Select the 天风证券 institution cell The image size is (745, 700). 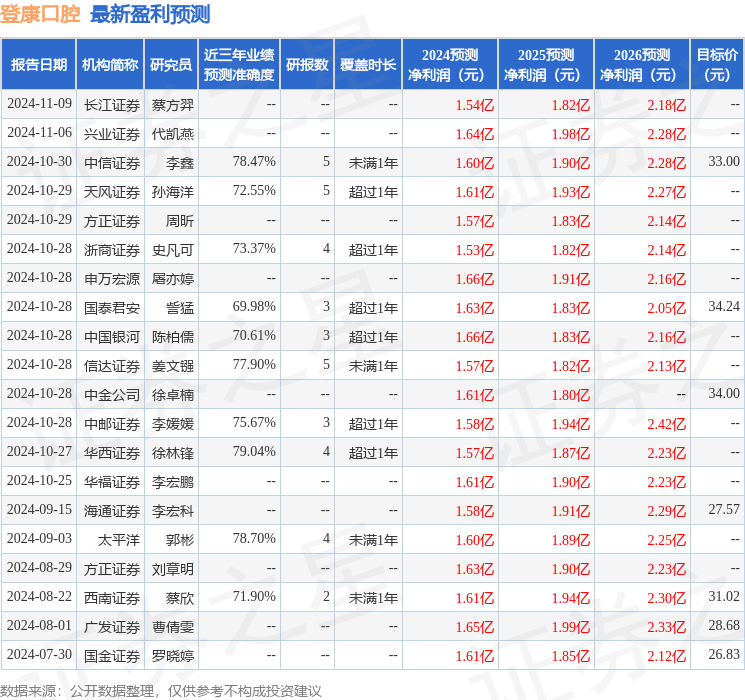pyautogui.click(x=112, y=192)
